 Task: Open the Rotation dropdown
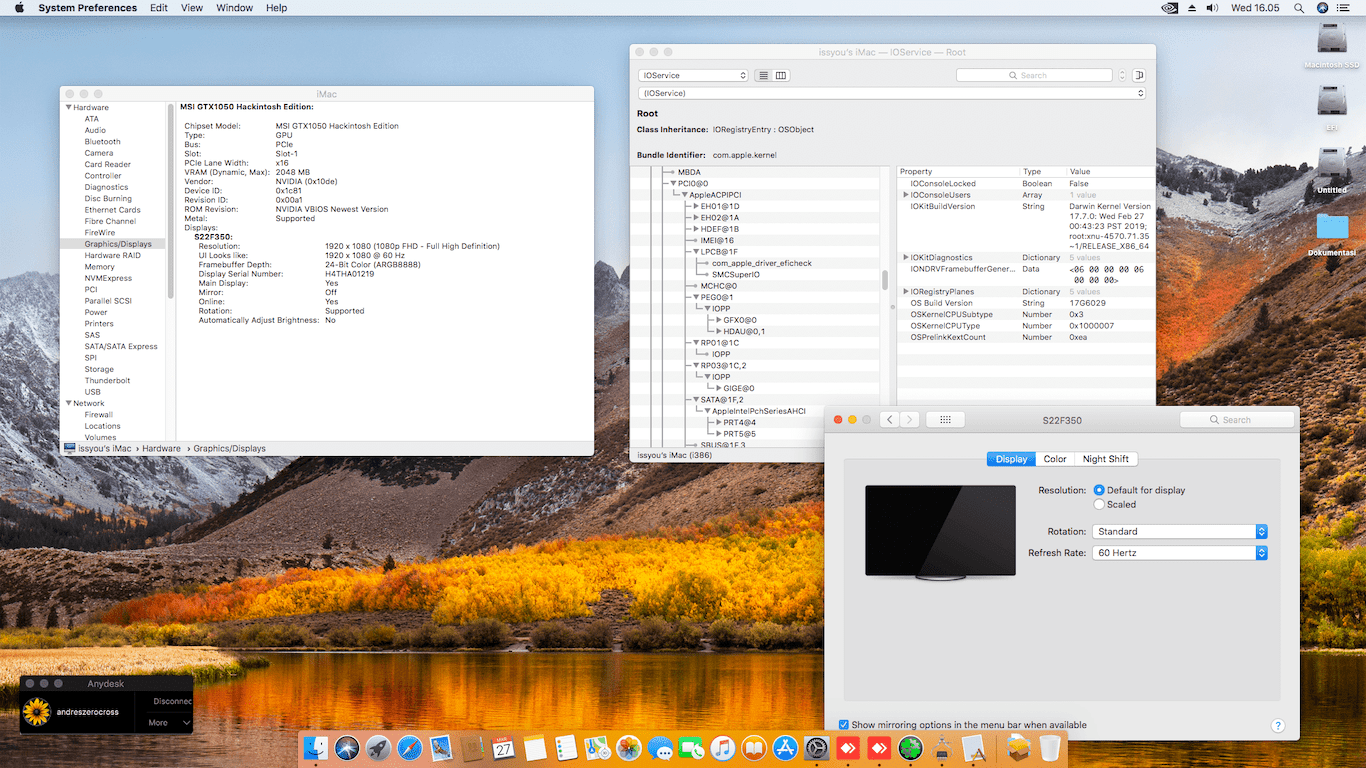[x=1180, y=532]
